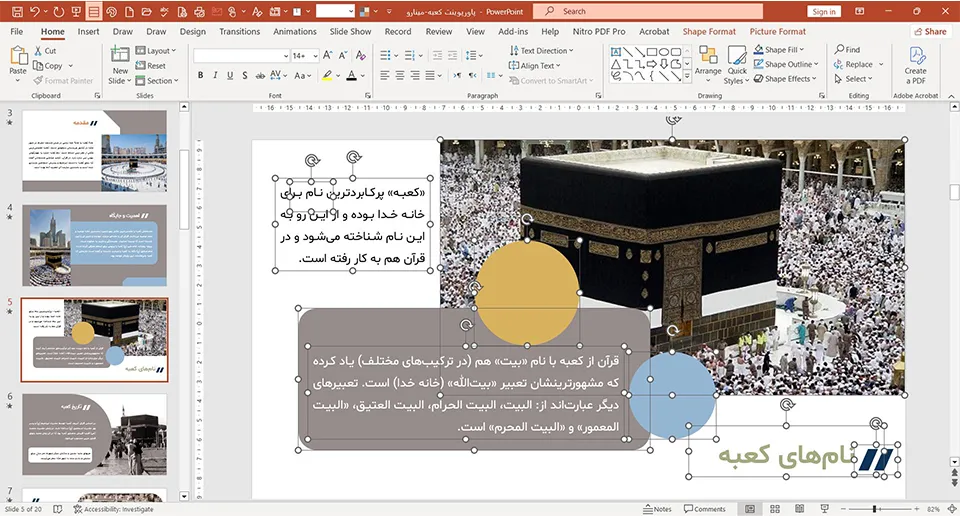Screen dimensions: 960x516
Task: Start Slide Show from status bar
Action: point(824,509)
